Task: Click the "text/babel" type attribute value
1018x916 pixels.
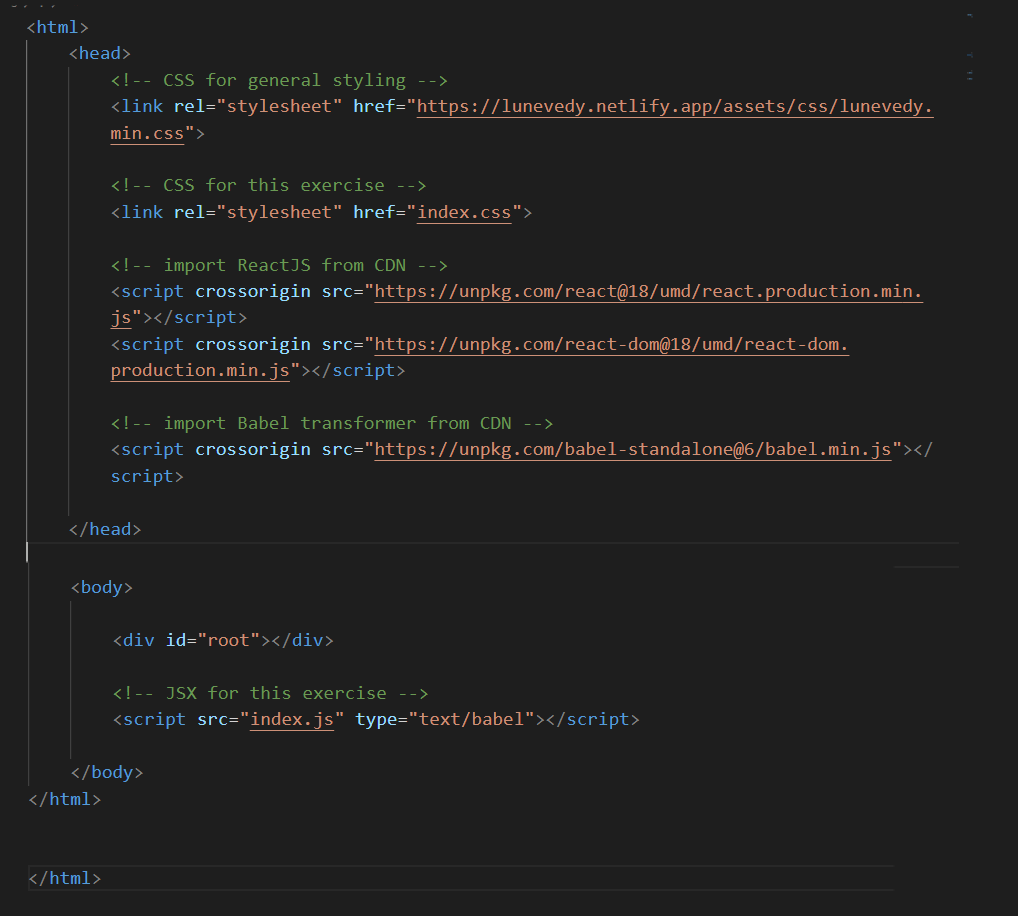Action: tap(471, 719)
